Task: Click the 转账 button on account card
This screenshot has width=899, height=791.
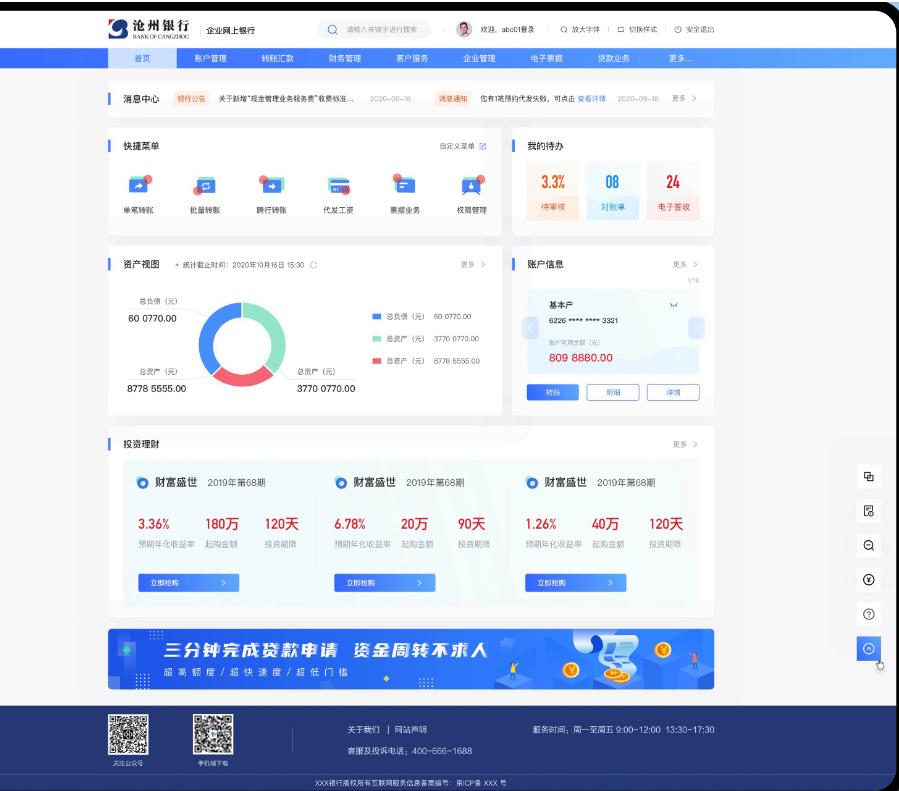Action: tap(553, 393)
